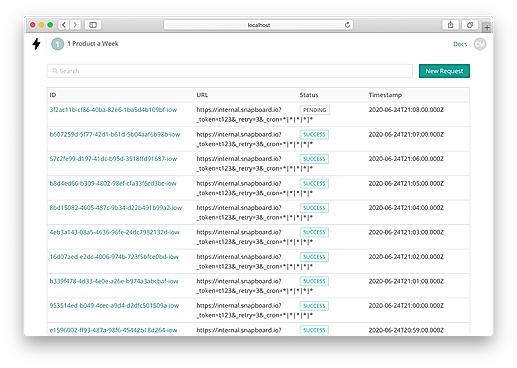Image resolution: width=517 pixels, height=368 pixels.
Task: Open request ID starting 57c2fe99
Action: (x=113, y=159)
